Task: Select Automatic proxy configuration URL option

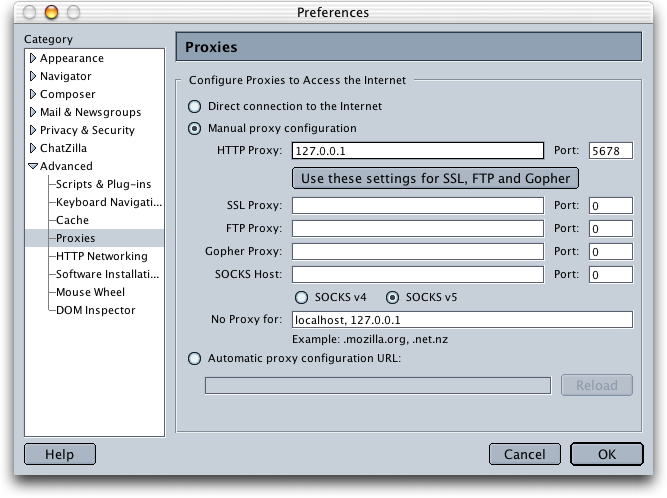Action: pyautogui.click(x=195, y=359)
